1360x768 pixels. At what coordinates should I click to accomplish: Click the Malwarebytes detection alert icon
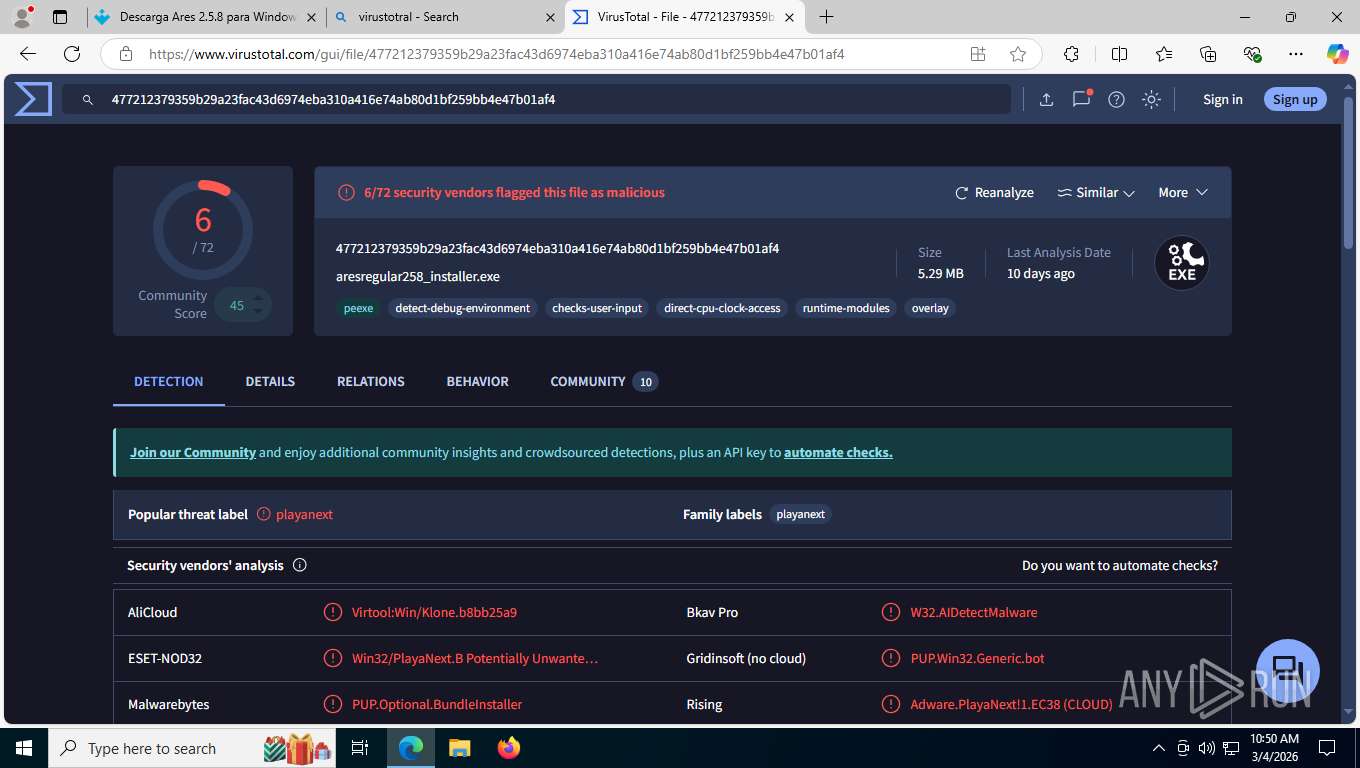pos(333,704)
